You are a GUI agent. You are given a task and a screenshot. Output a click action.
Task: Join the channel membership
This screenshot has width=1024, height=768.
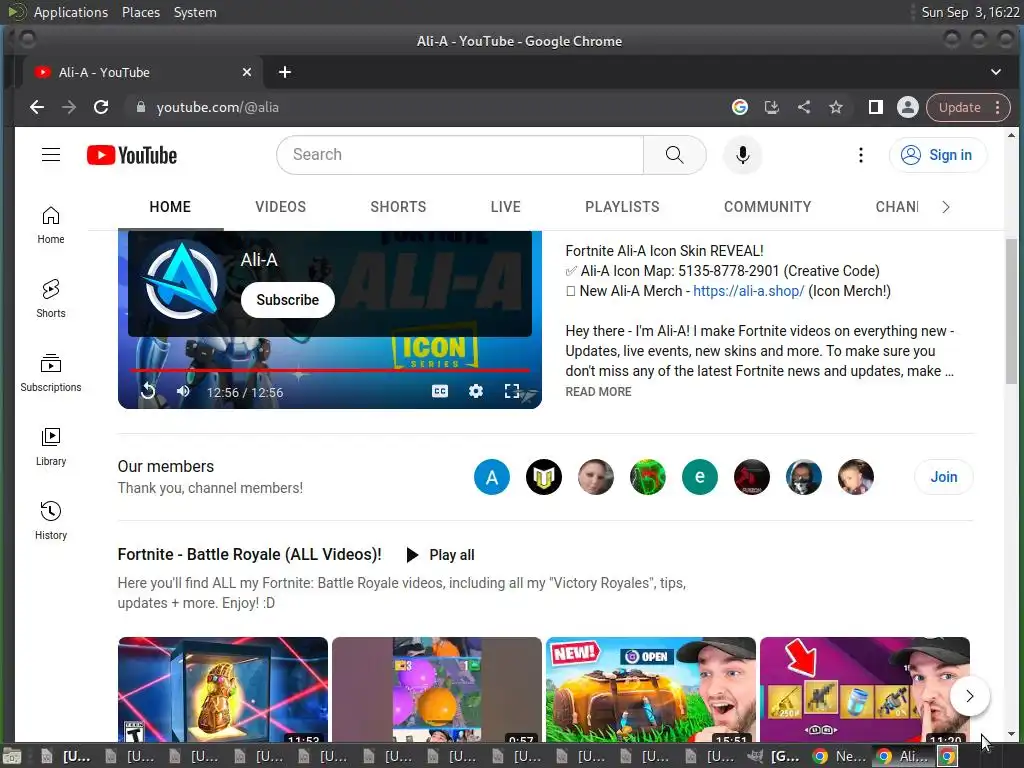pyautogui.click(x=944, y=477)
